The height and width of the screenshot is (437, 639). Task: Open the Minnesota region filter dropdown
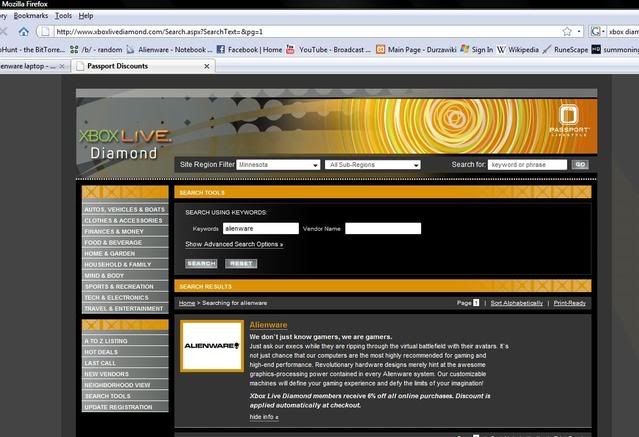(278, 165)
